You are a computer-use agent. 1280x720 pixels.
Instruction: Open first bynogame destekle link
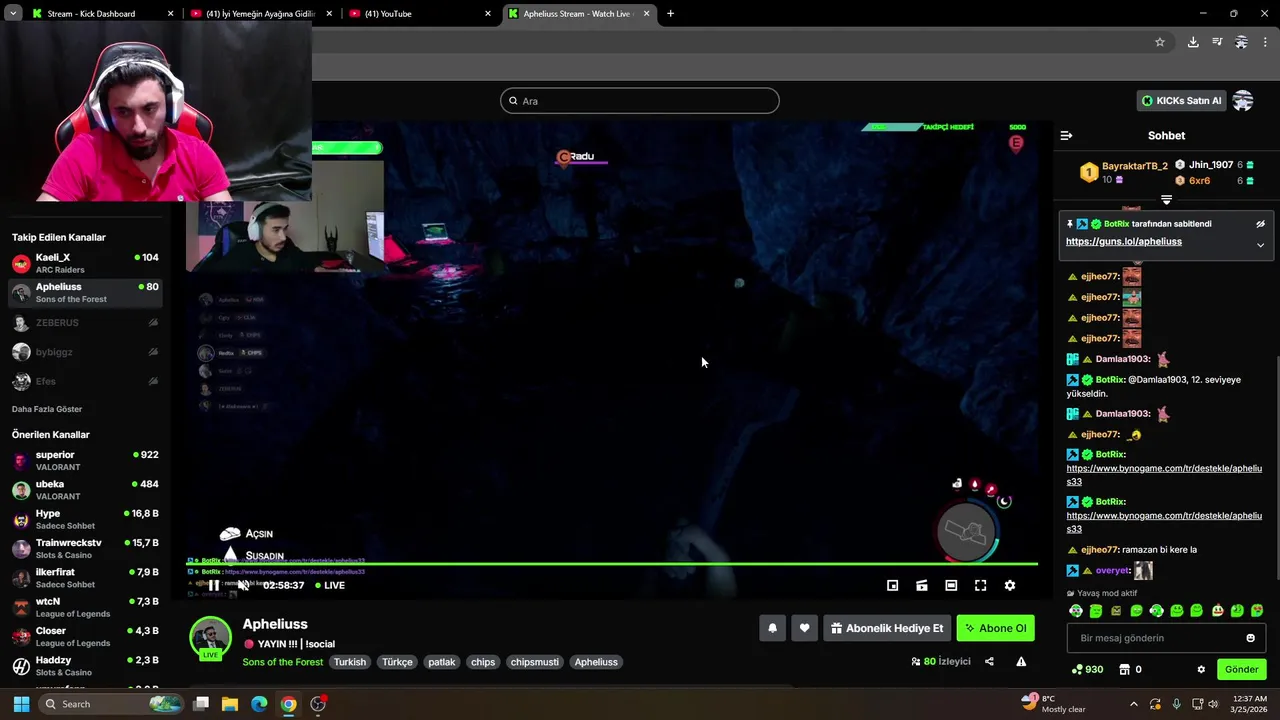click(x=1164, y=475)
